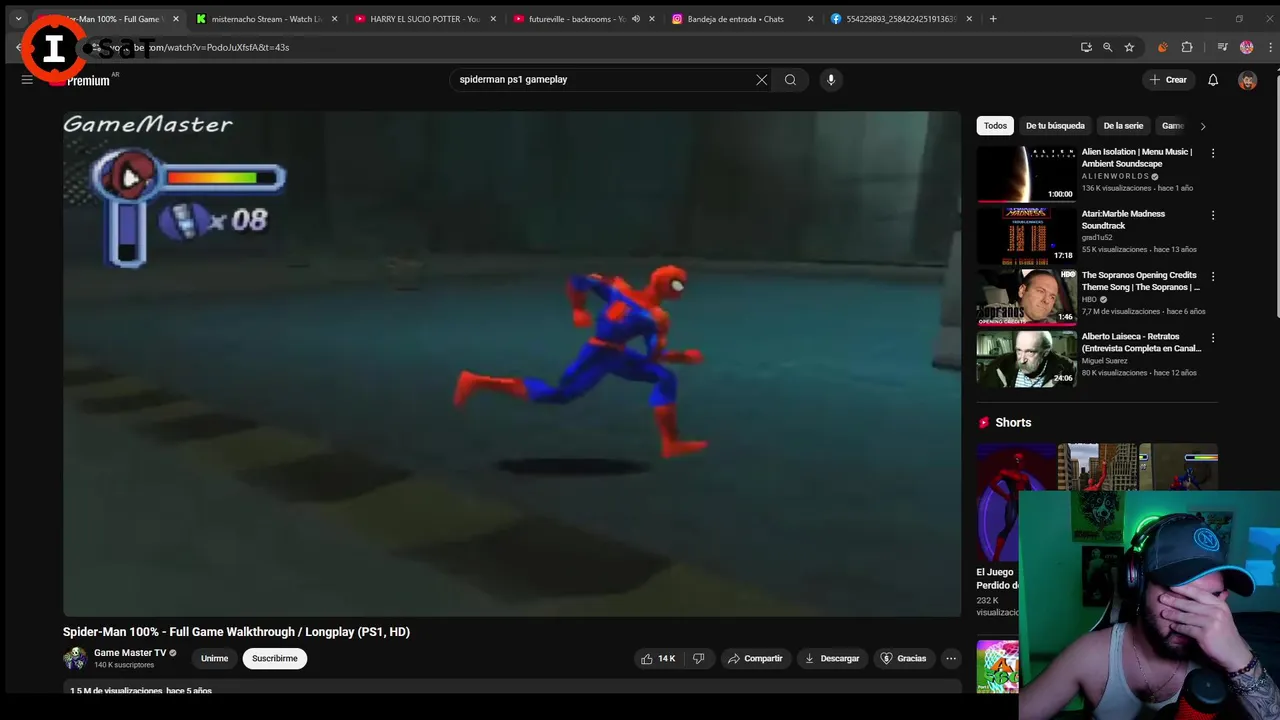
Task: Click the magnifier search button
Action: (790, 80)
